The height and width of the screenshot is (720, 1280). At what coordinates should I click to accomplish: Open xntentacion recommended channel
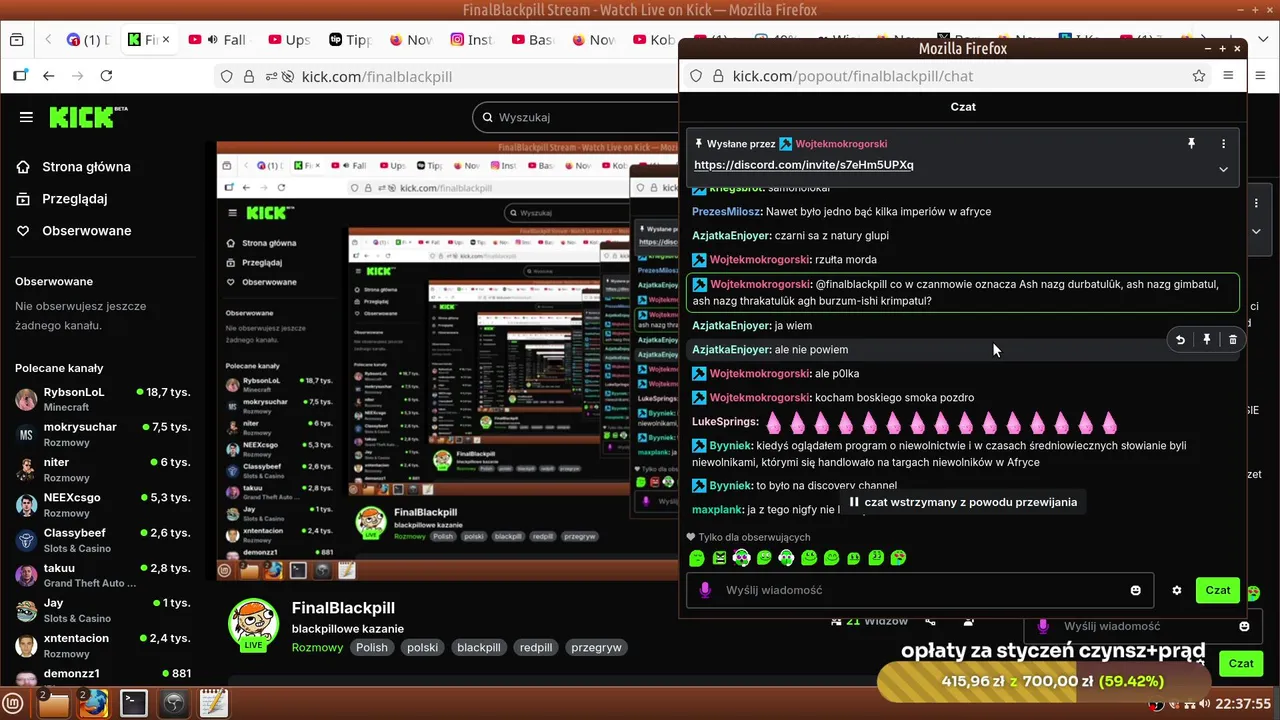[103, 645]
